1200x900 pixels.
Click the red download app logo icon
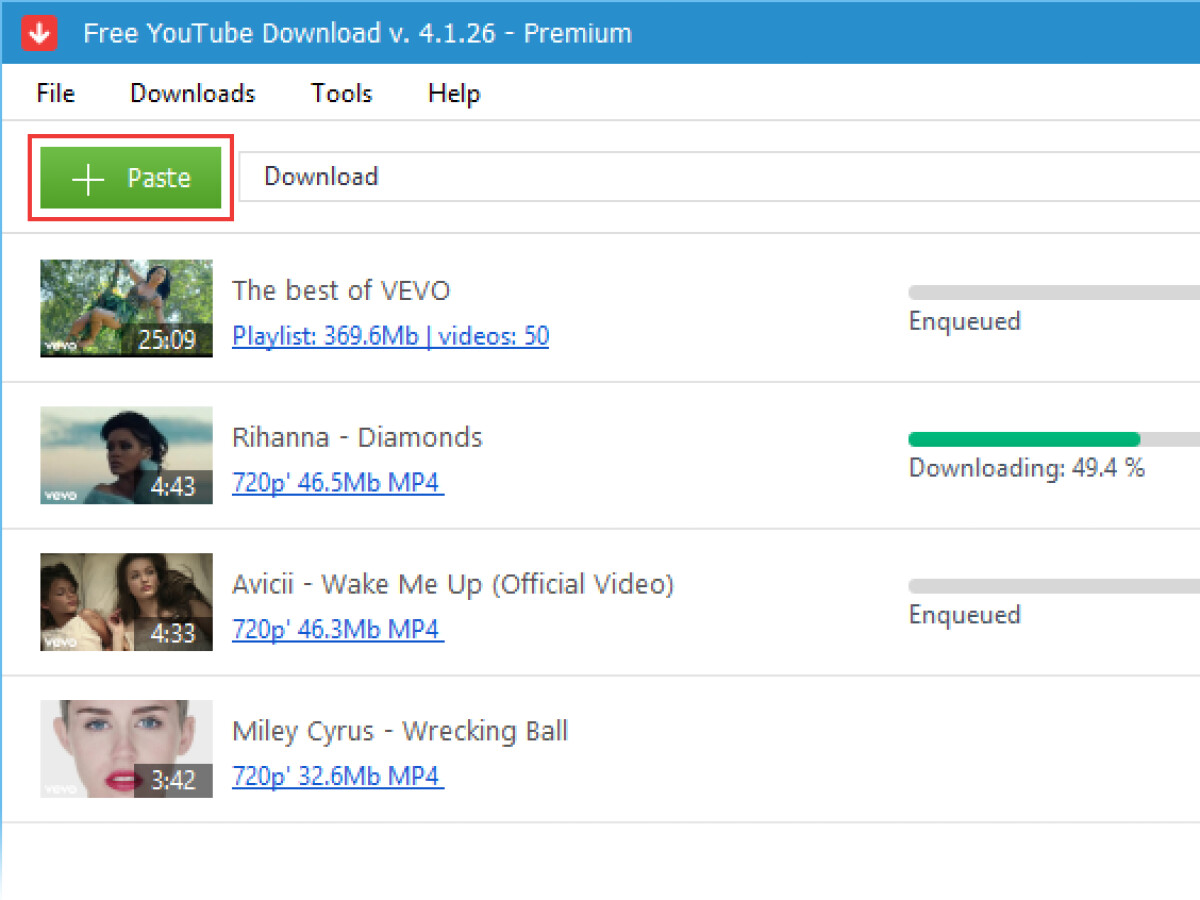click(x=39, y=33)
